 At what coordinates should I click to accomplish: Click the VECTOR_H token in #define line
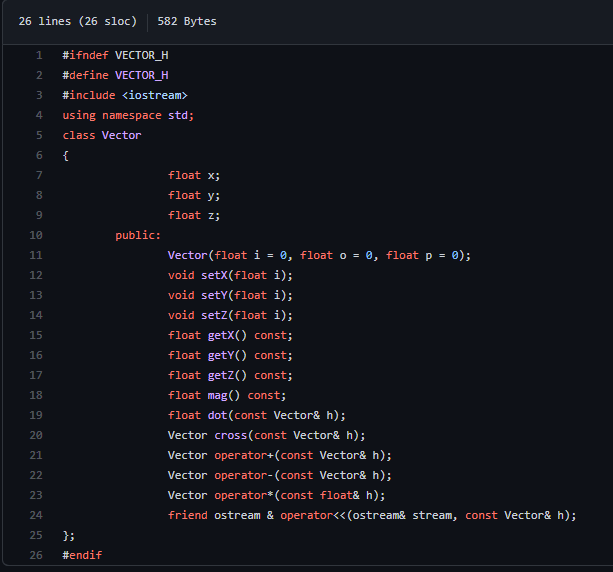click(x=142, y=75)
